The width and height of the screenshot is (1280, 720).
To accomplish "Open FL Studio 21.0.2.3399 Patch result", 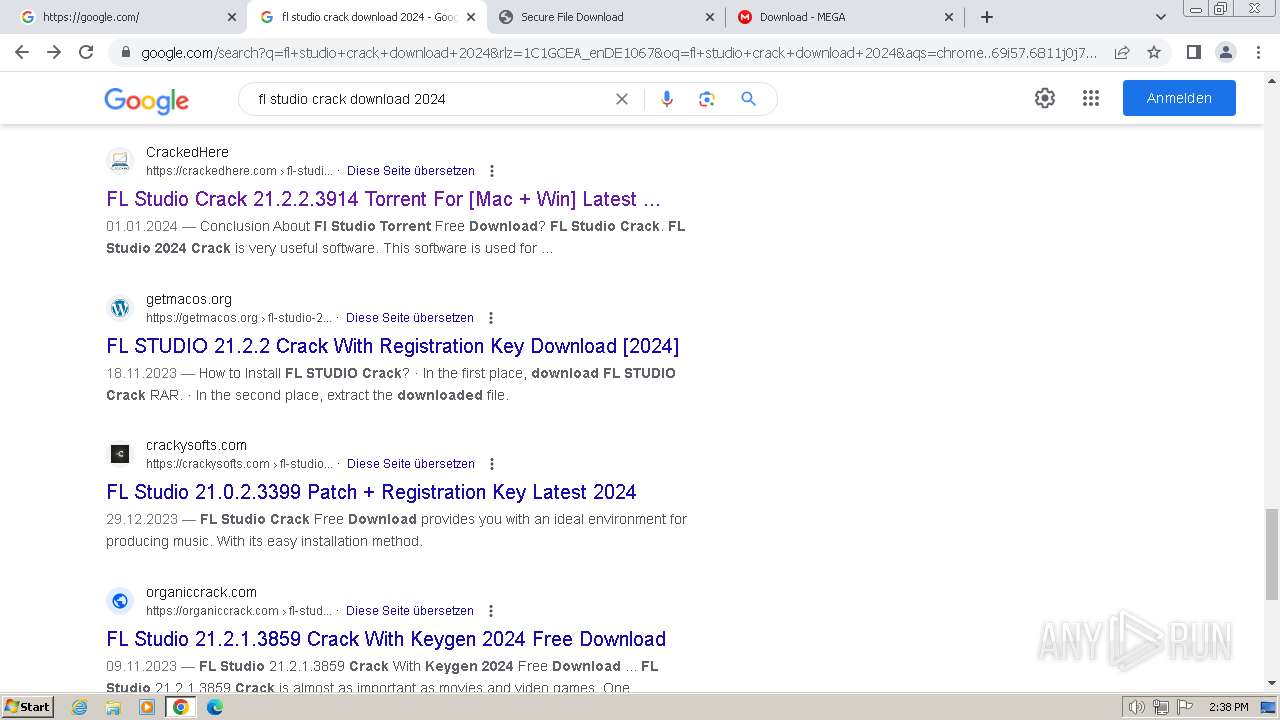I will [371, 492].
